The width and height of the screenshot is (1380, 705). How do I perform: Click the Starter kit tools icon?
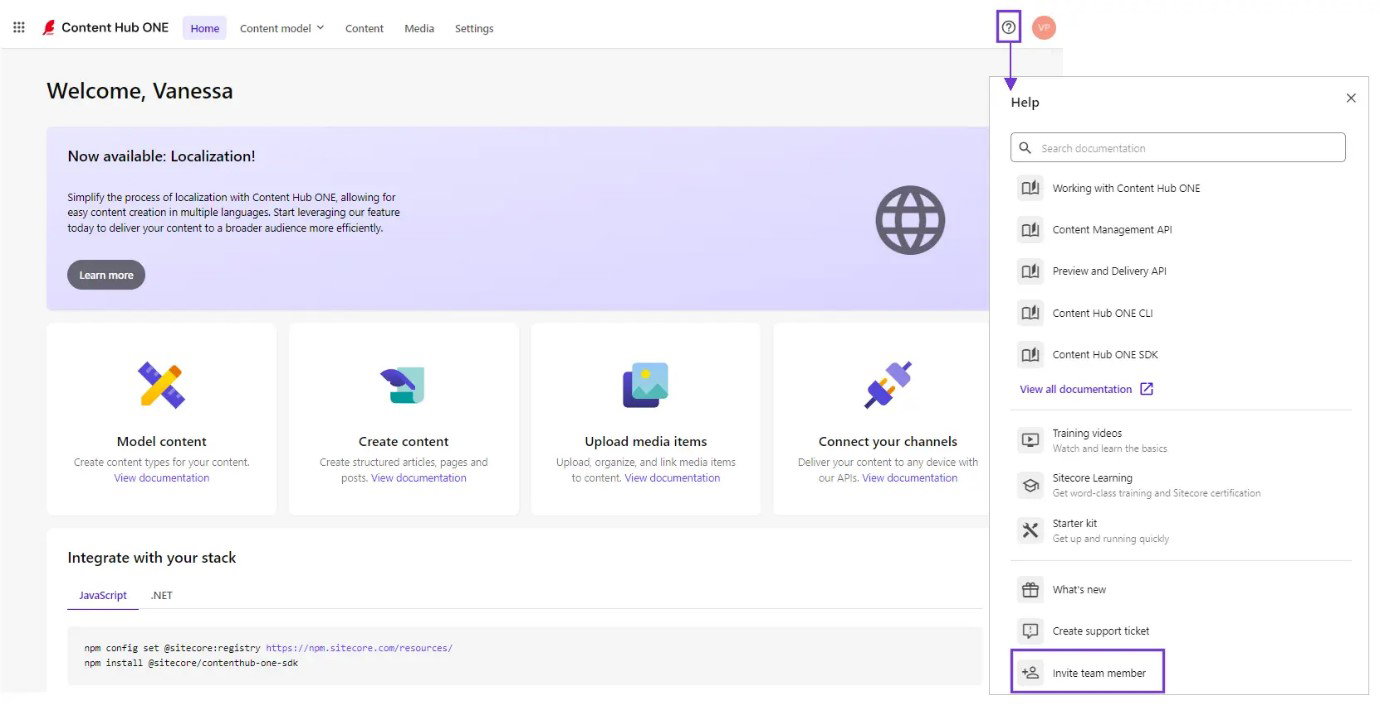pos(1030,530)
